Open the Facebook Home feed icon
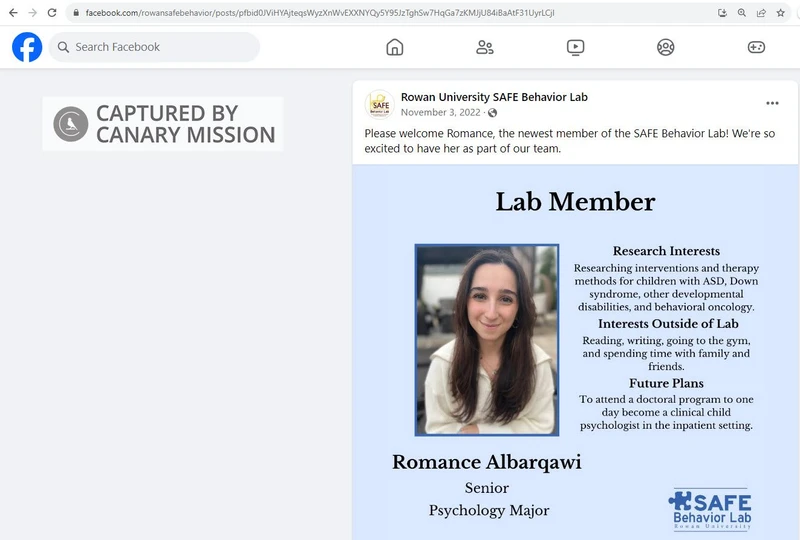This screenshot has height=540, width=800. click(x=395, y=47)
